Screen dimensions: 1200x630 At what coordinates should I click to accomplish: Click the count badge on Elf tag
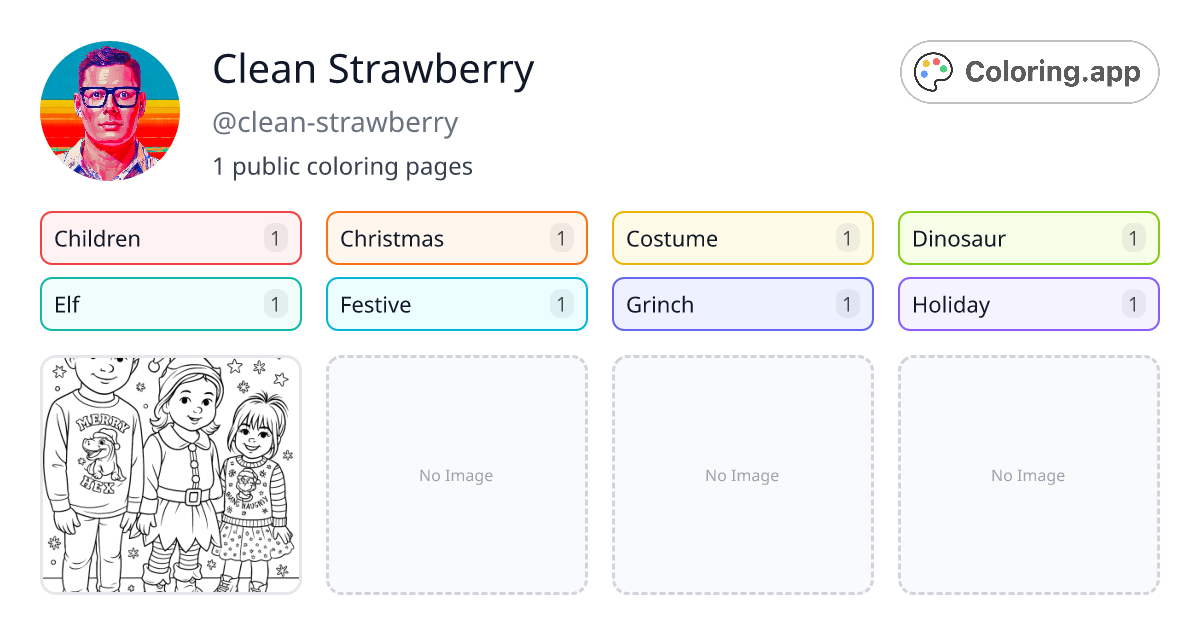pos(275,304)
